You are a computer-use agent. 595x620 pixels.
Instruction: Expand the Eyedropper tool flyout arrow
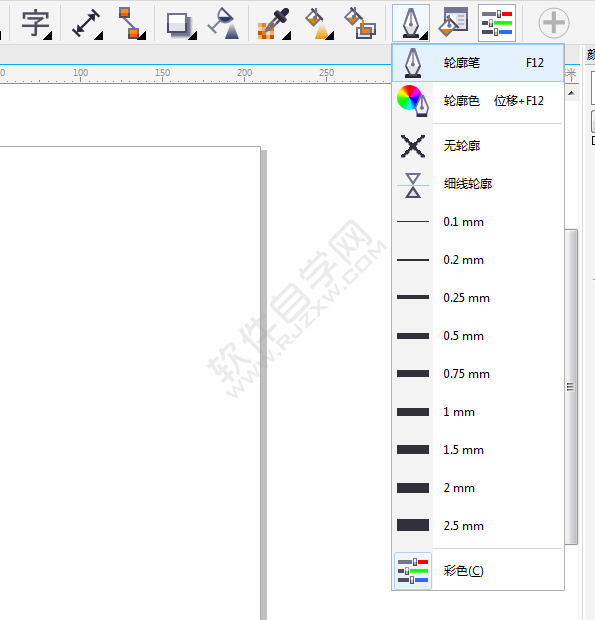(287, 36)
